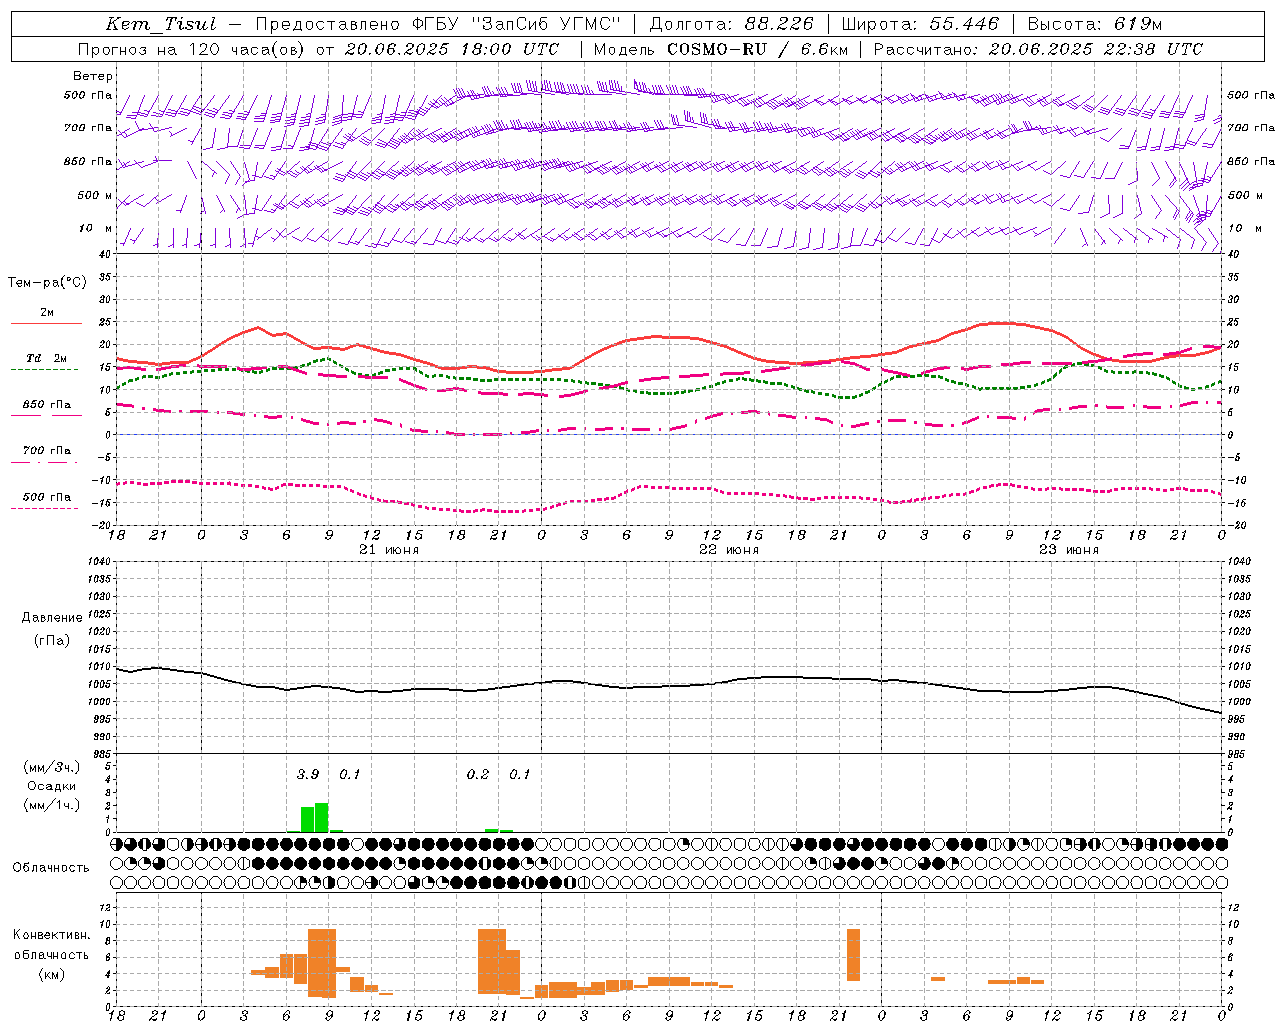
Task: Click the Осадки precipitation label
Action: tap(51, 786)
